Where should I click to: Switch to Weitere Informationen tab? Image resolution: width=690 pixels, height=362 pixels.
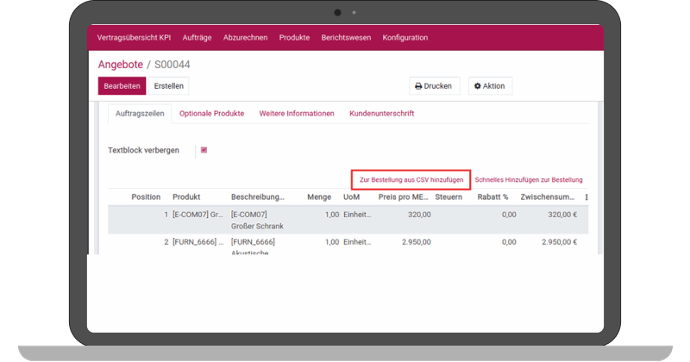(x=297, y=113)
